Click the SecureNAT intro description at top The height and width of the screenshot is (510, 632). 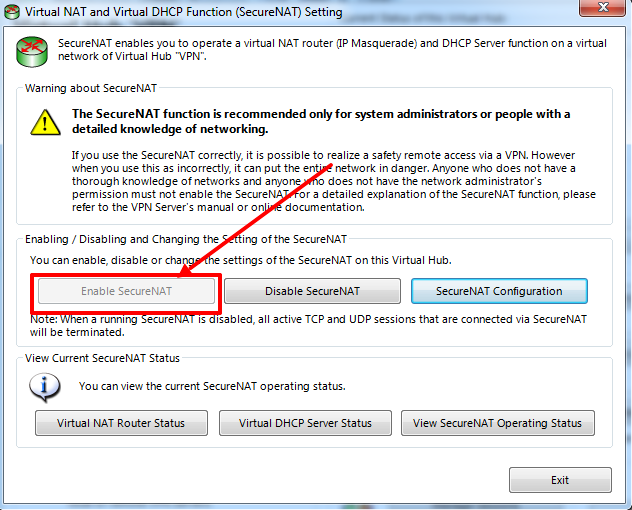tap(330, 52)
